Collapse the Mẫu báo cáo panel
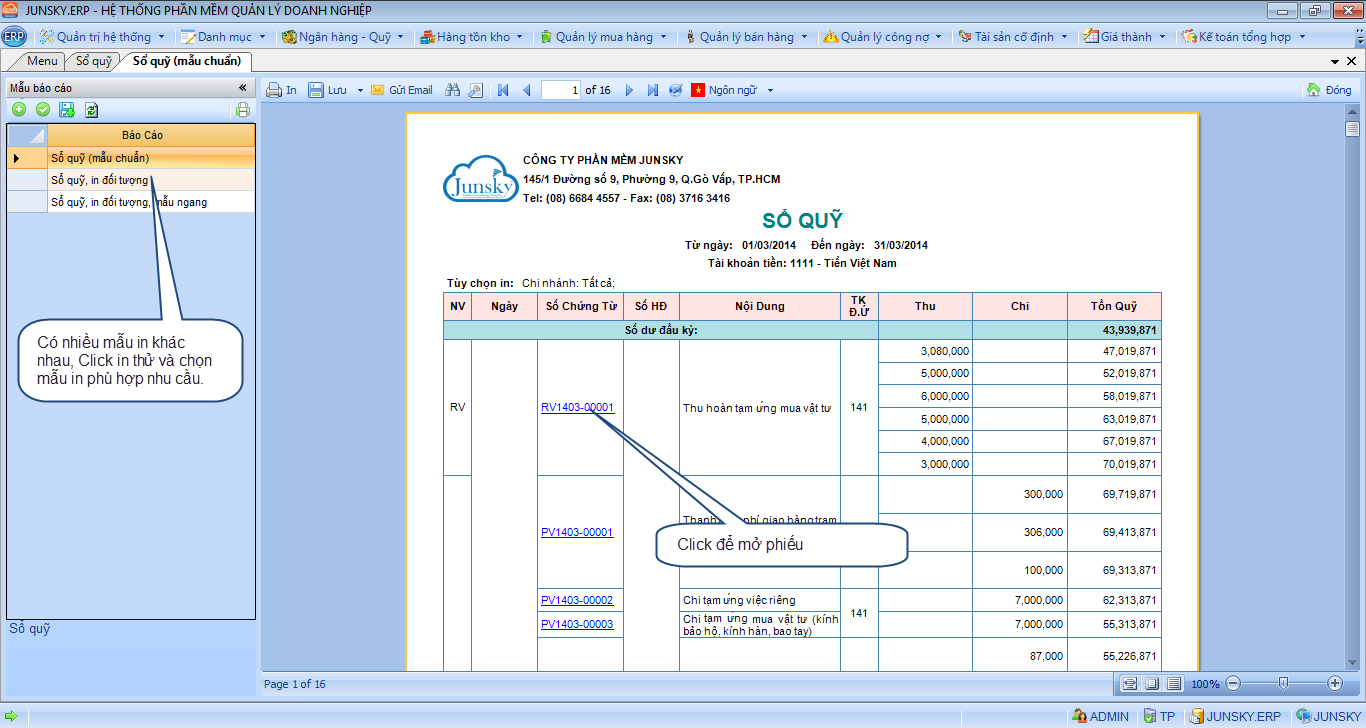The width and height of the screenshot is (1366, 728). tap(242, 88)
